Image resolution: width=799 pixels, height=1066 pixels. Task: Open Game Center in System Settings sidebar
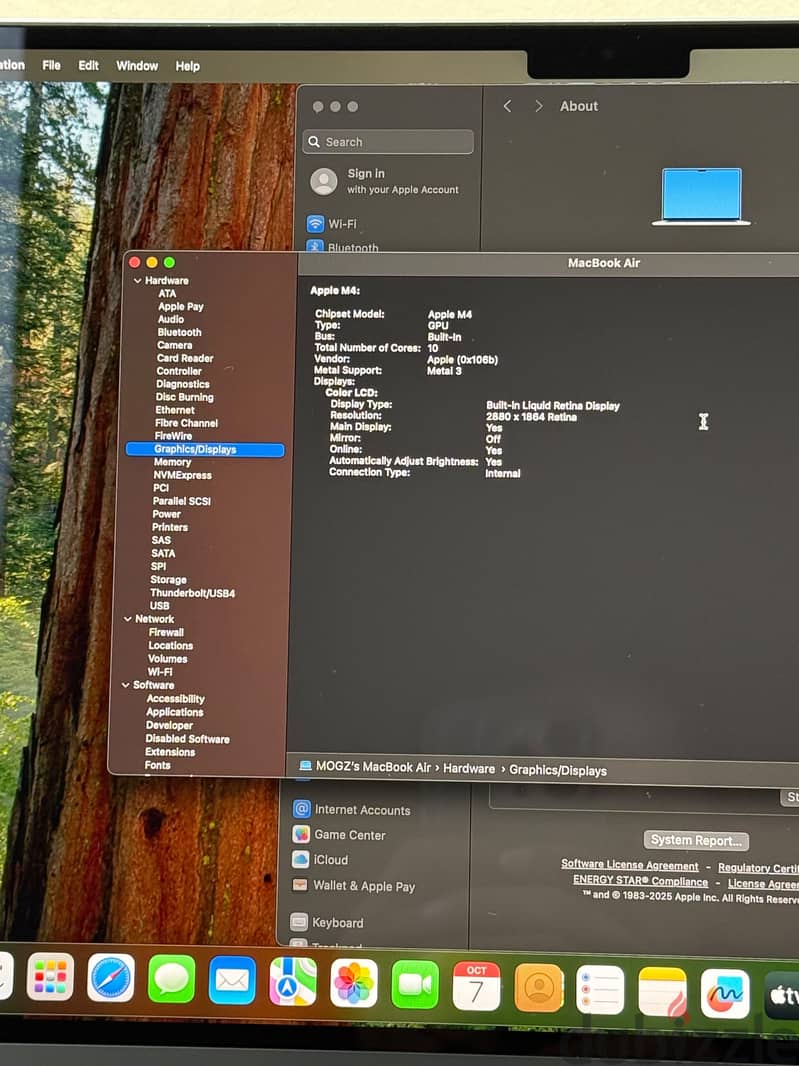point(339,834)
